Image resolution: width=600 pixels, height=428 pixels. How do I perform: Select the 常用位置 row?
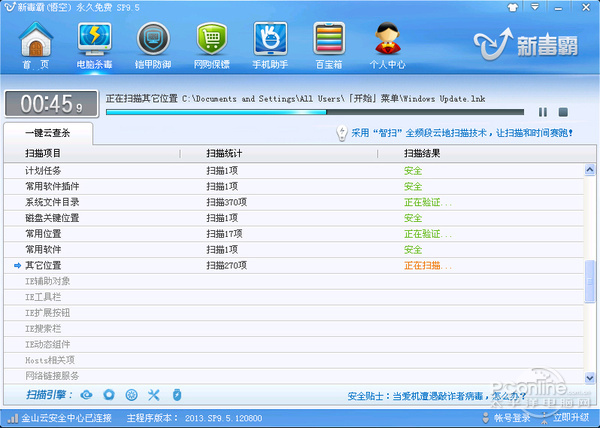(293, 234)
